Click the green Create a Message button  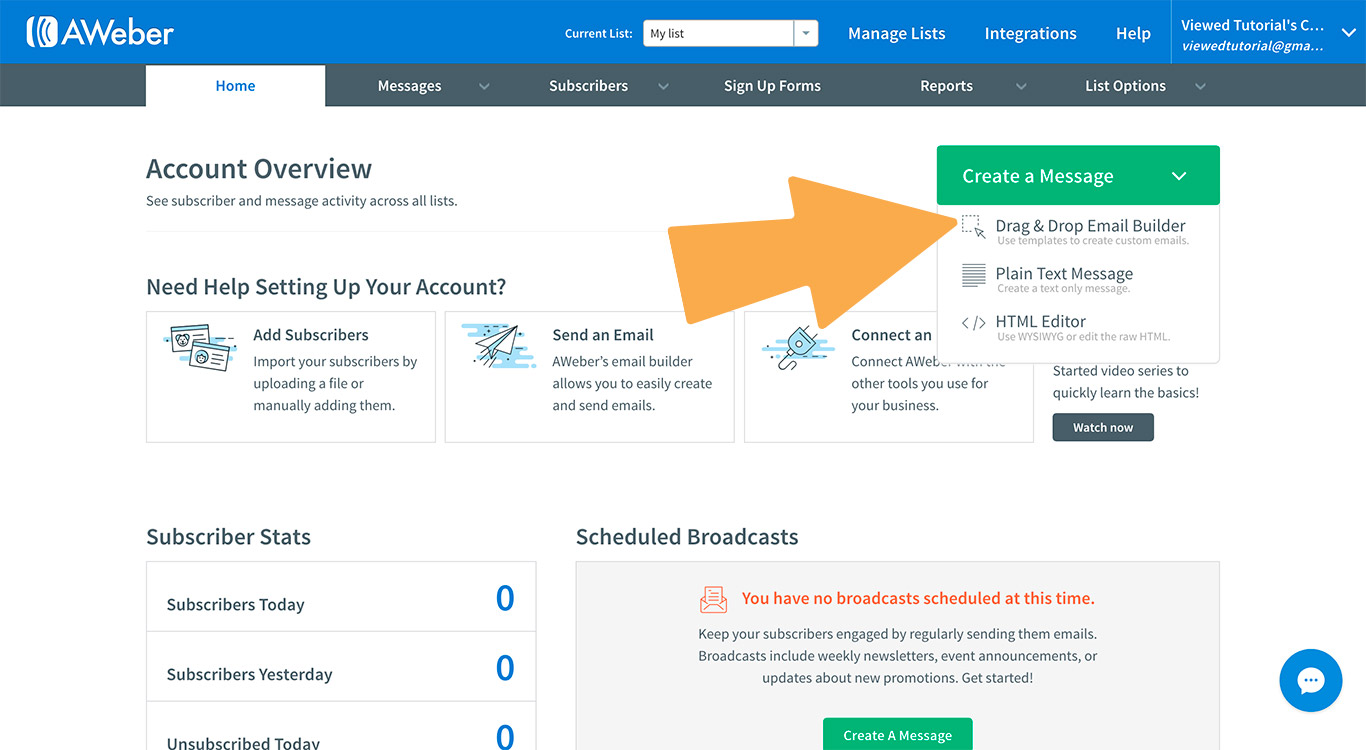tap(1078, 175)
